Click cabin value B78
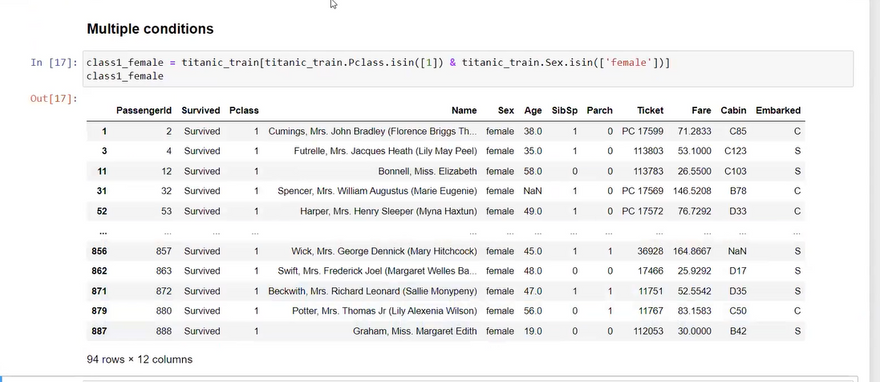The width and height of the screenshot is (880, 382). [738, 191]
